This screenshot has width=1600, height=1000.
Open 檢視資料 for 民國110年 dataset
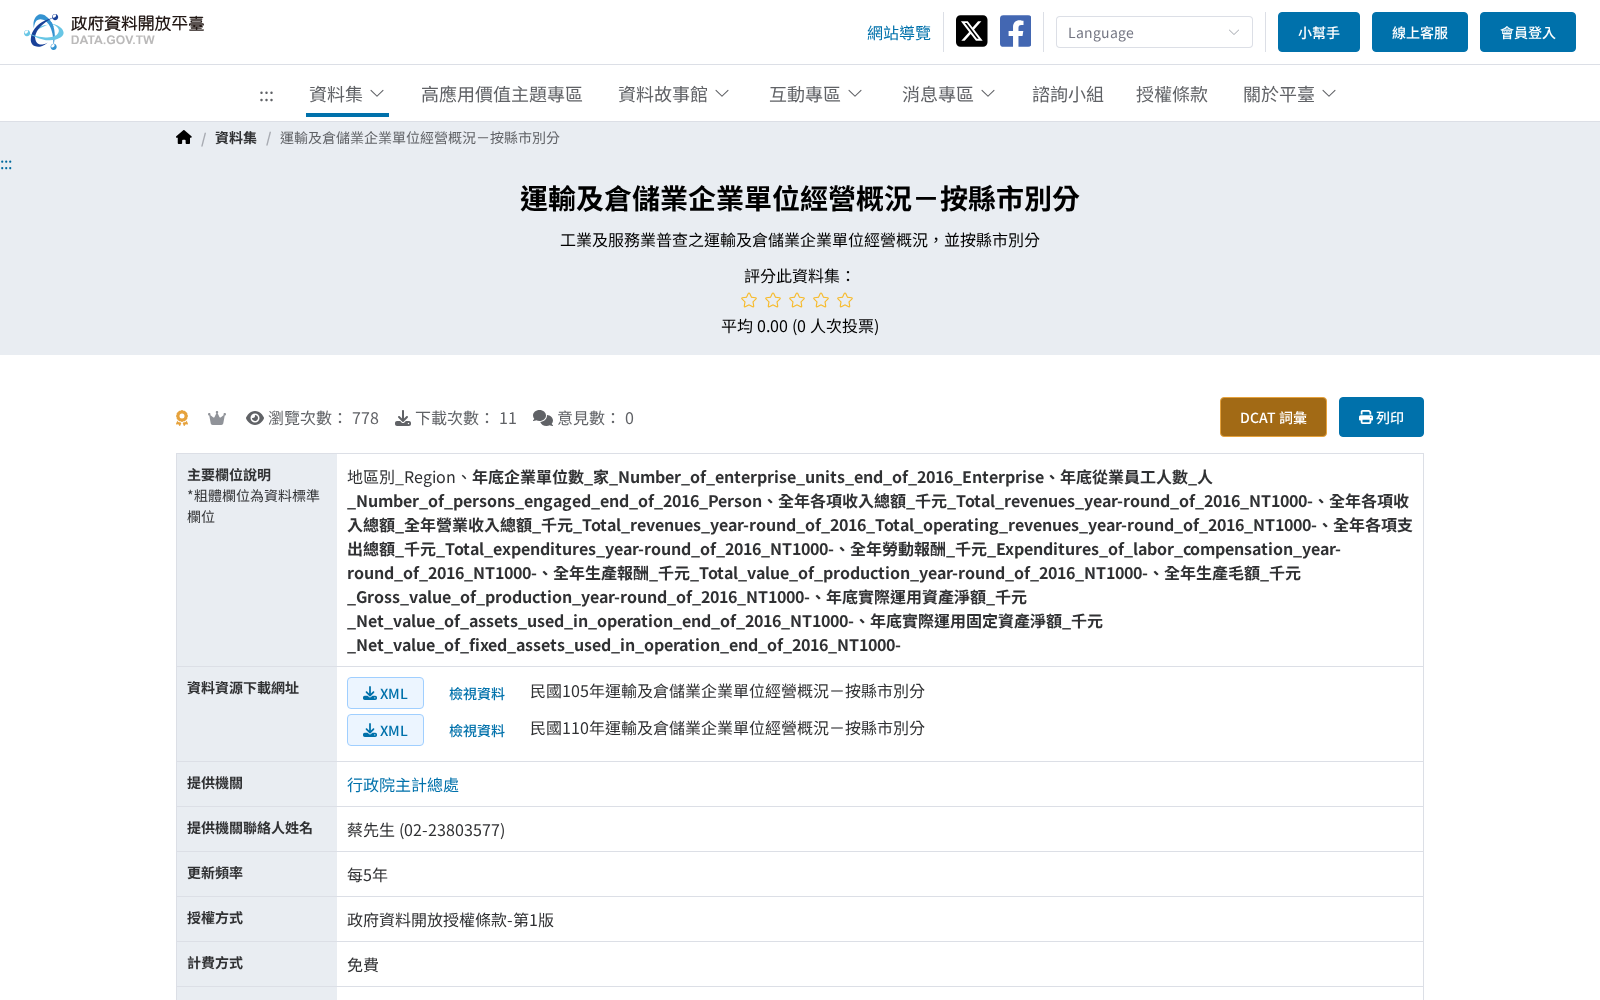[477, 730]
